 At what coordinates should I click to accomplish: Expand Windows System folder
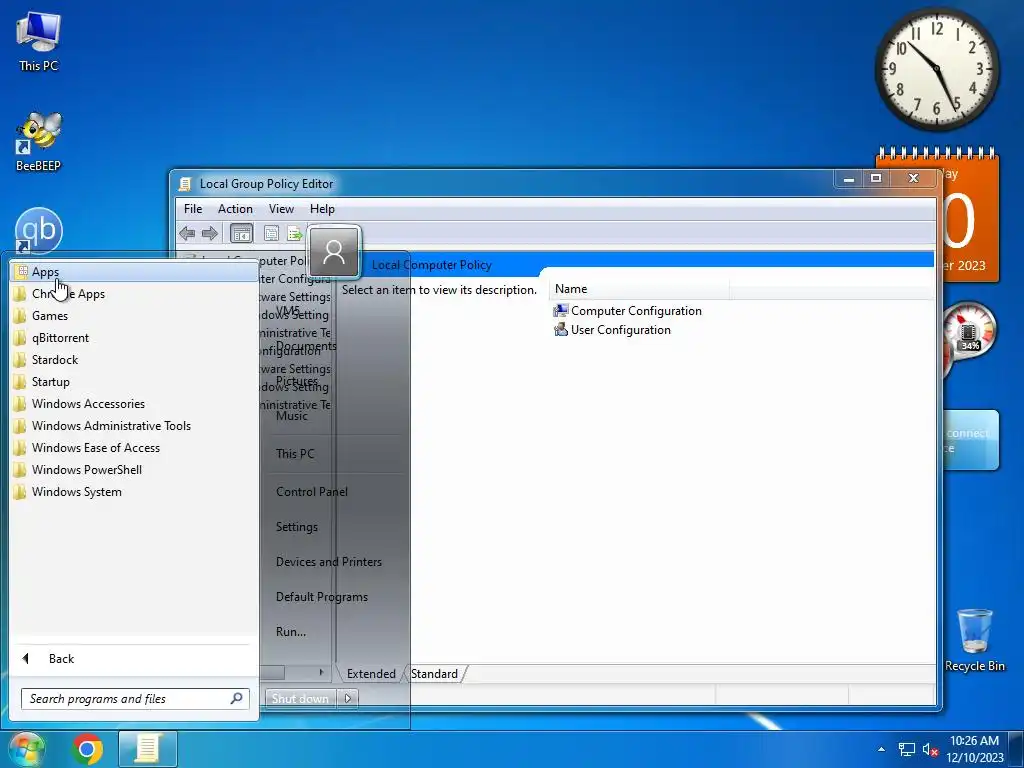134,492
